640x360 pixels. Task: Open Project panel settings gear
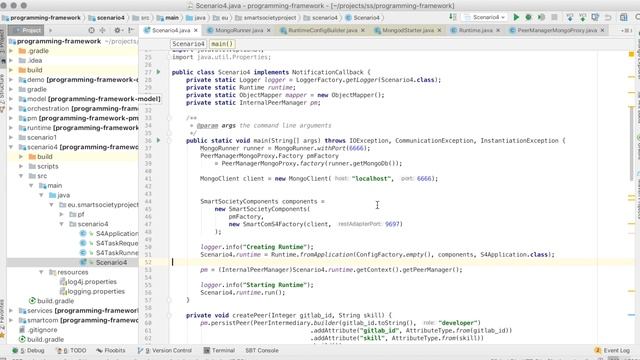[118, 30]
